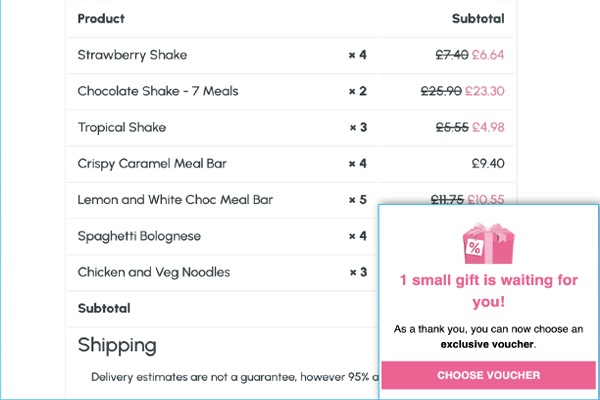Select the Spaghetti Bolognese item
This screenshot has height=400, width=600.
click(139, 236)
